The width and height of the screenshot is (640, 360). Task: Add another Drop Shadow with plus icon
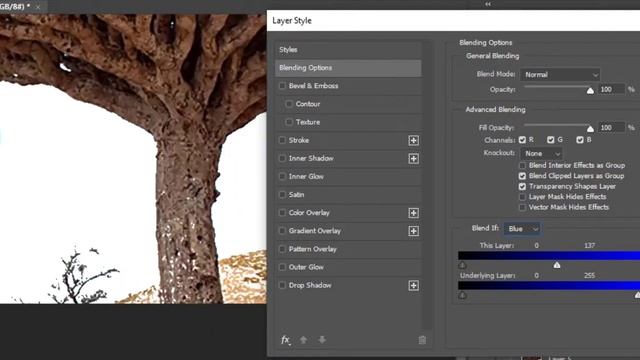click(x=413, y=285)
